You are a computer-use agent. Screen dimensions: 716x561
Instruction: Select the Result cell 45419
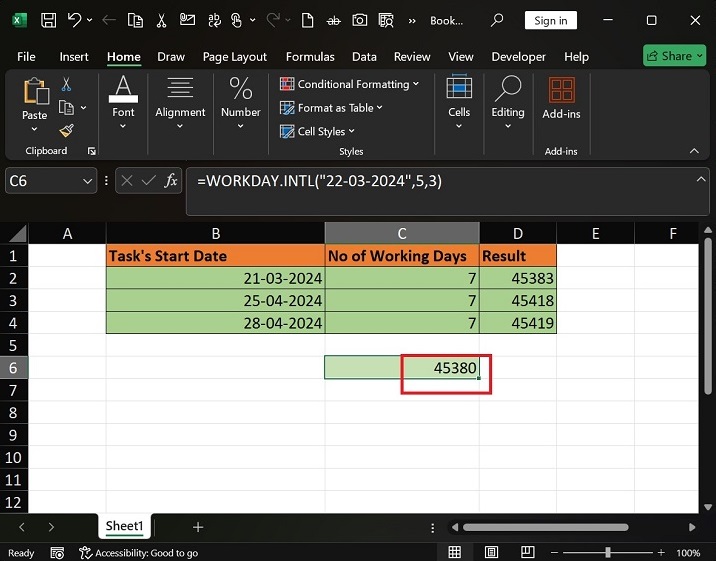click(x=518, y=323)
